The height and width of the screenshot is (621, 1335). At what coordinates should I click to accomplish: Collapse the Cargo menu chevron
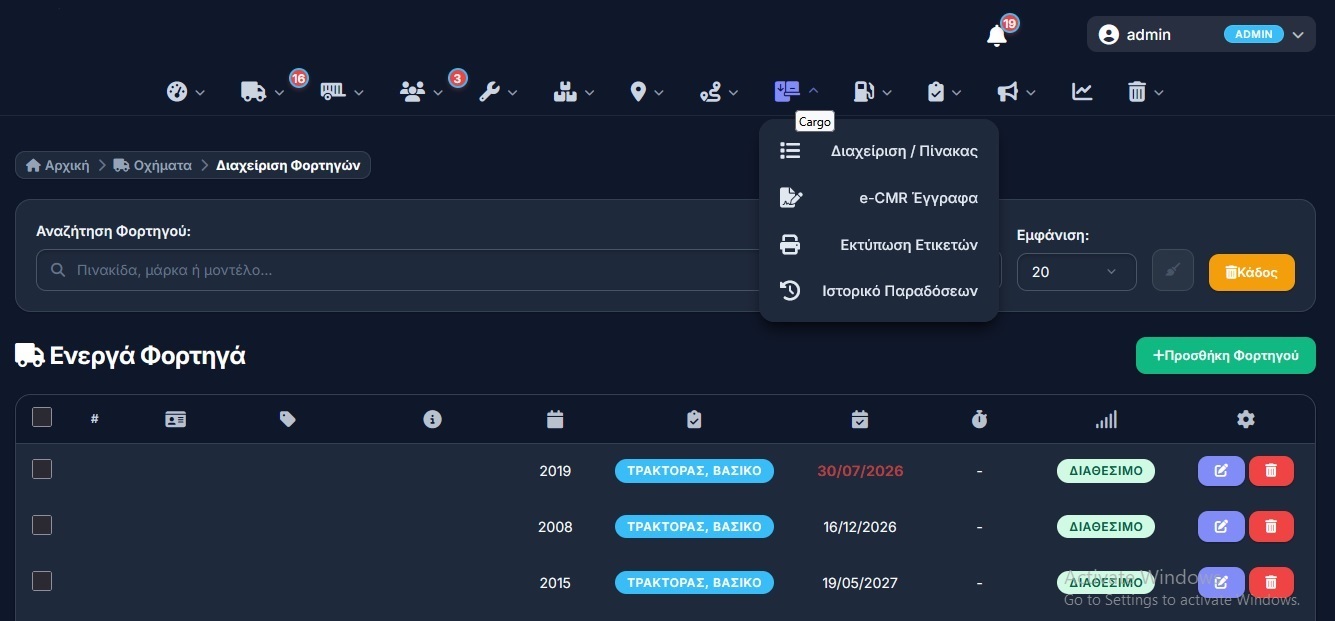pos(813,91)
